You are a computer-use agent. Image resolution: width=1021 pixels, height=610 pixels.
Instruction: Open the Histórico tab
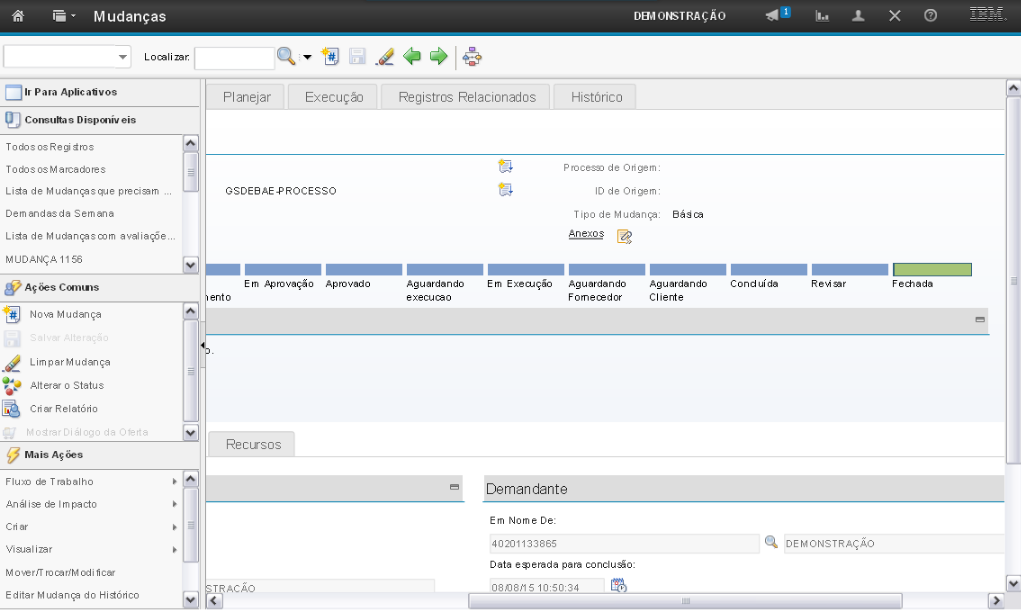[x=596, y=97]
